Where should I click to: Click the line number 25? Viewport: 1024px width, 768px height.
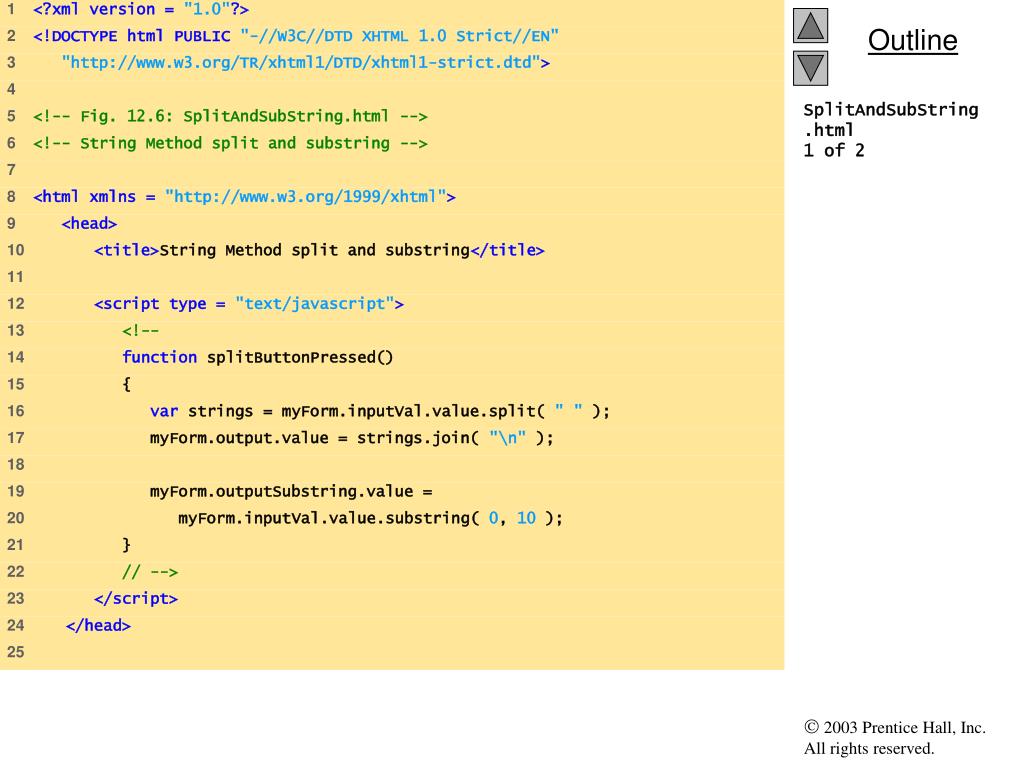16,652
